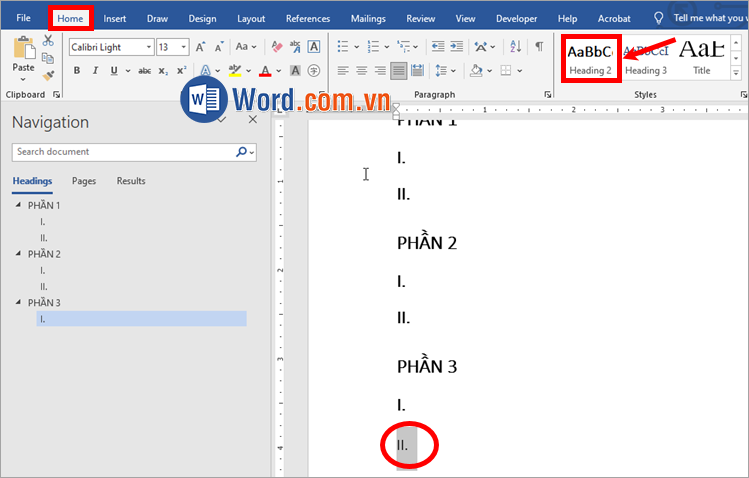Center align the paragraph text
The width and height of the screenshot is (749, 478).
tap(361, 70)
